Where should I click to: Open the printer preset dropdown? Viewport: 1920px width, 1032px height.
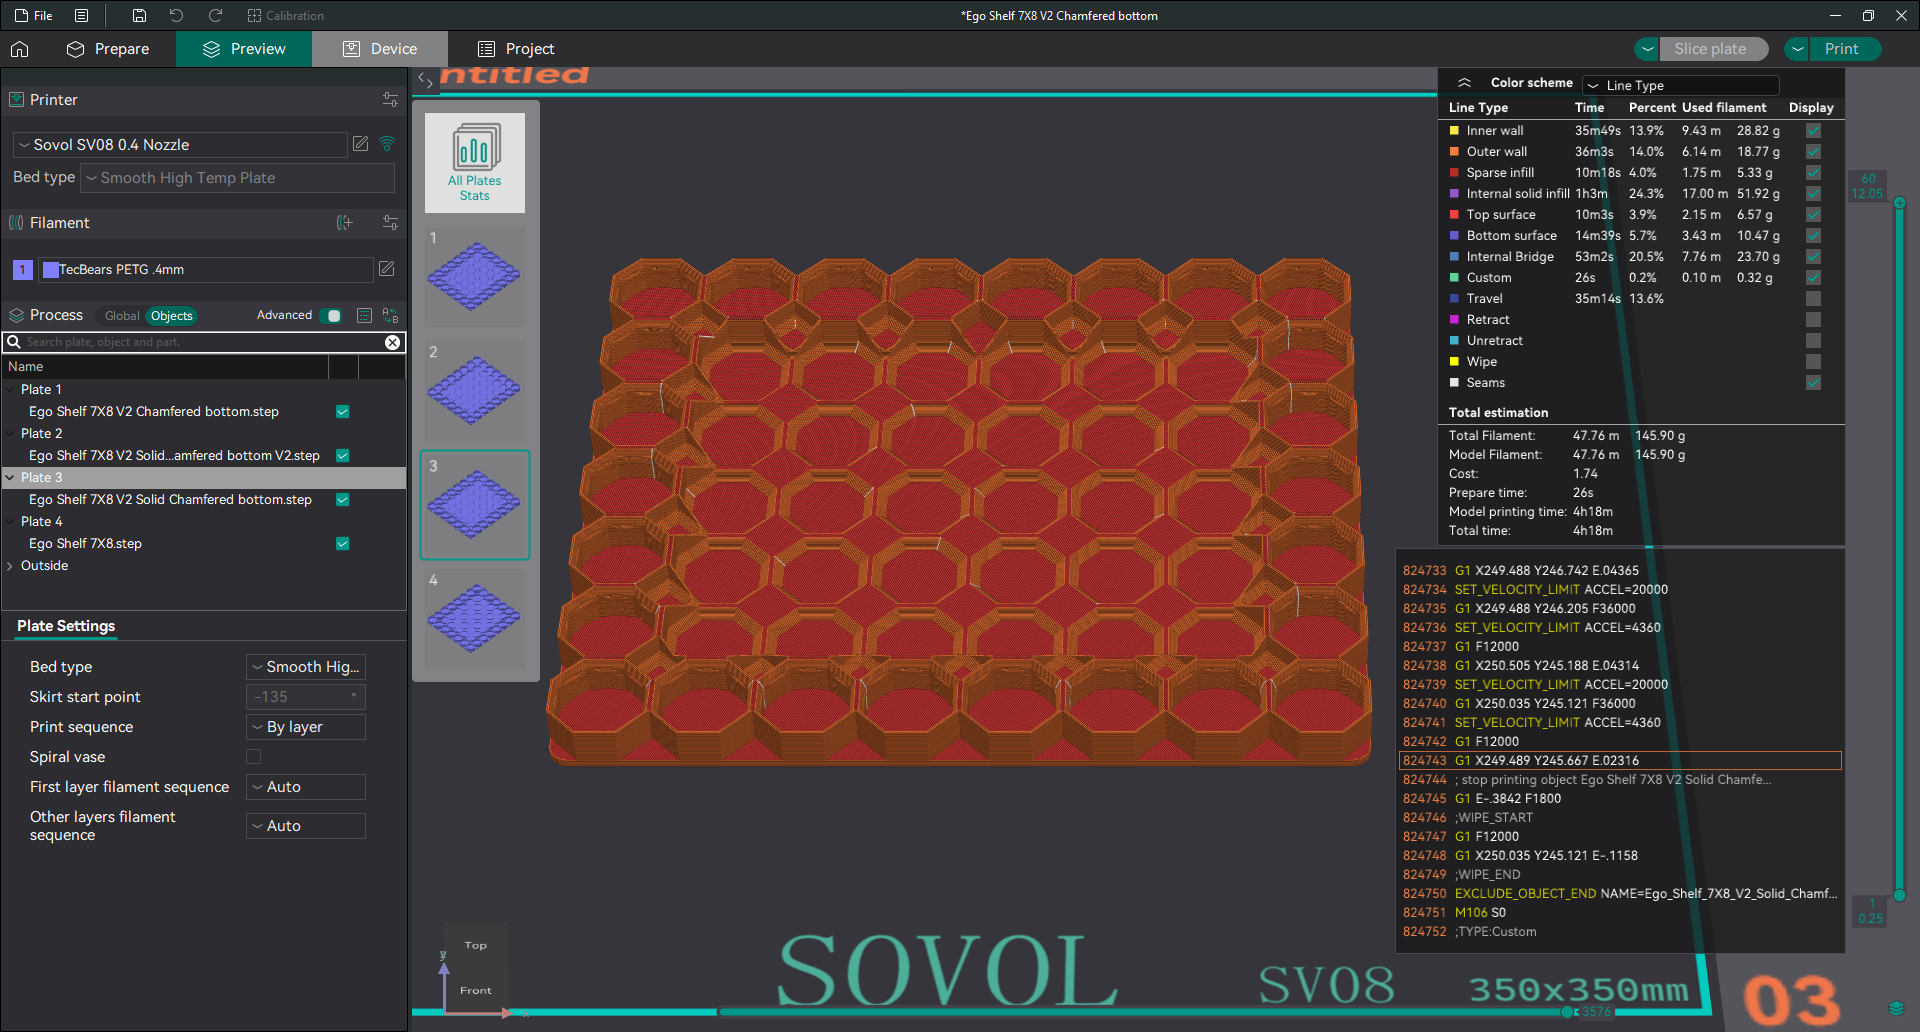click(180, 145)
